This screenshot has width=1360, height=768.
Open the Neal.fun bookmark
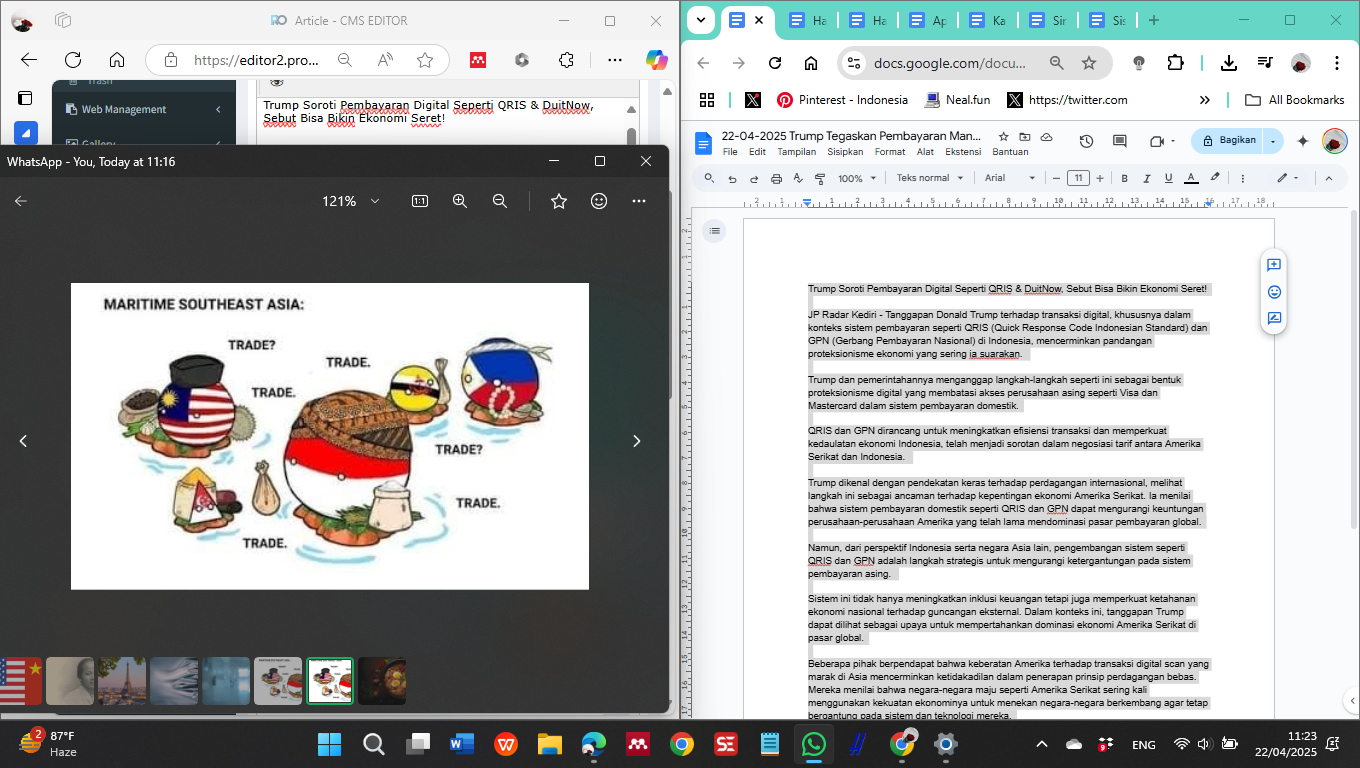[x=958, y=100]
